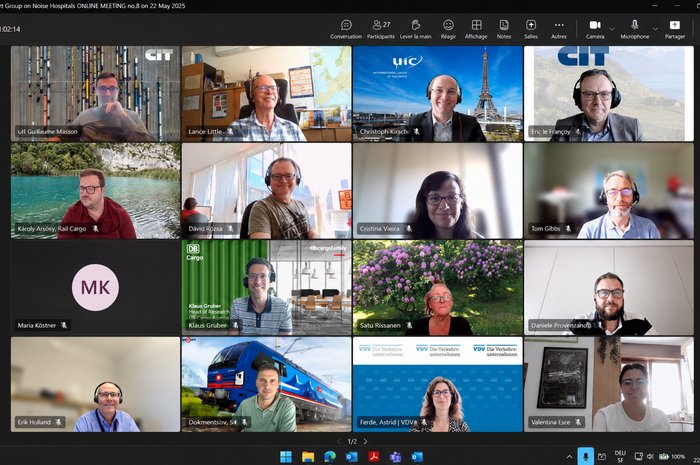Image resolution: width=700 pixels, height=465 pixels.
Task: Raise hand with Lever la main
Action: 415,29
